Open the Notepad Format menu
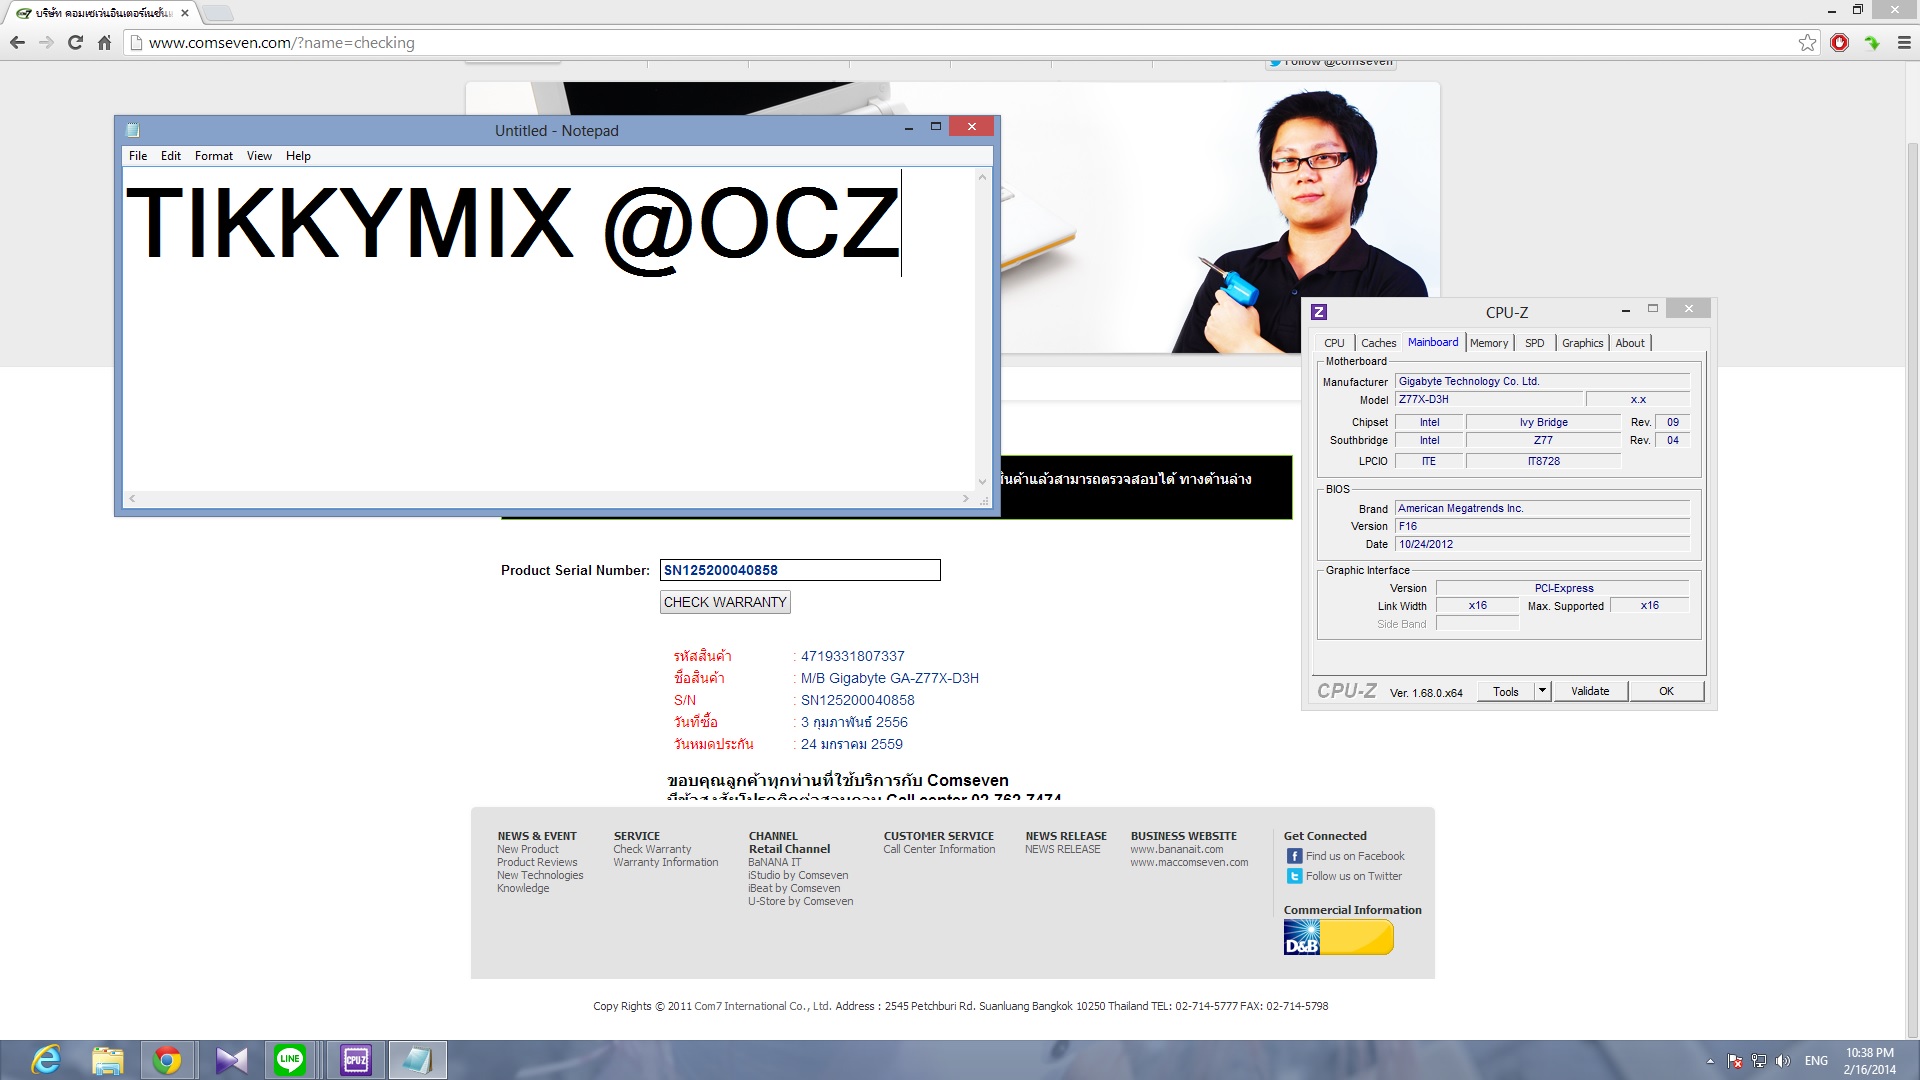Screen dimensions: 1920x1080 pos(213,156)
